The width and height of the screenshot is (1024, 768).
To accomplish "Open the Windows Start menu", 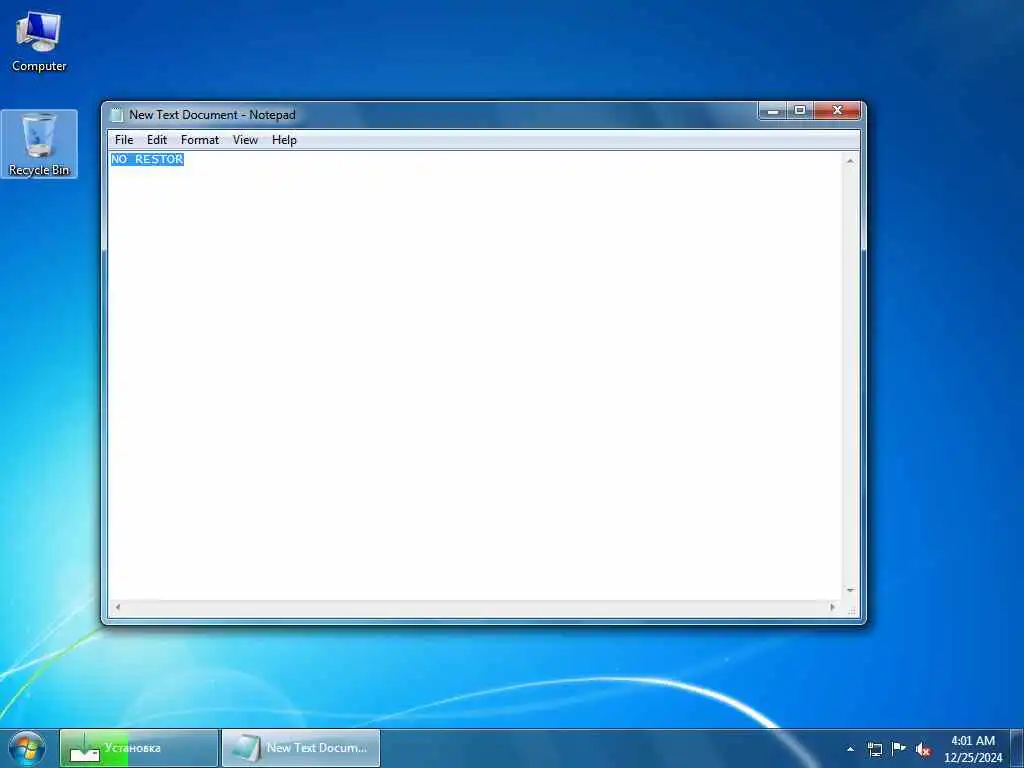I will (27, 748).
